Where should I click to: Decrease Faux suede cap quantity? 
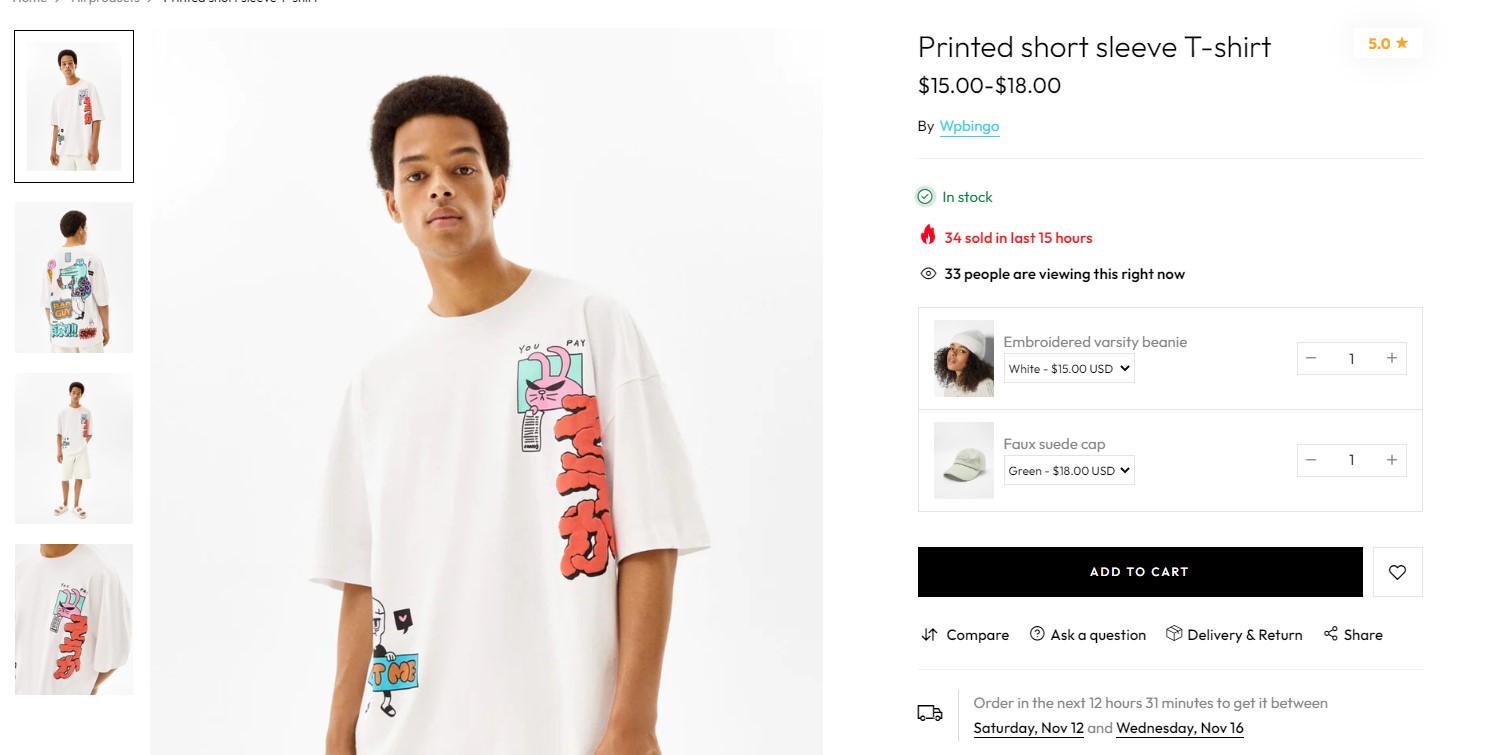[x=1311, y=460]
